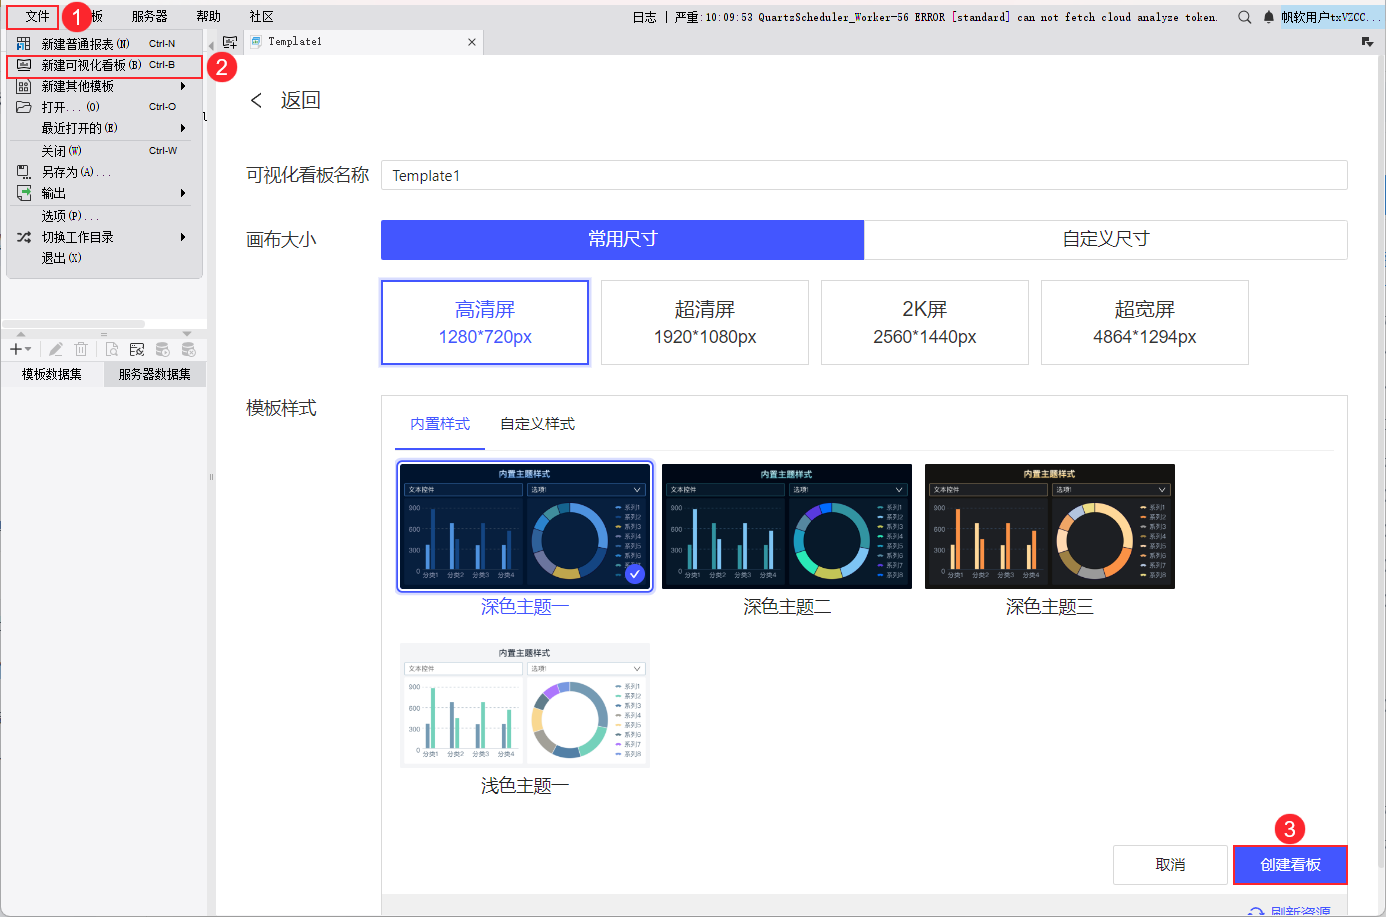Switch to 服务器数据集 tab
Image resolution: width=1386 pixels, height=917 pixels.
(155, 374)
